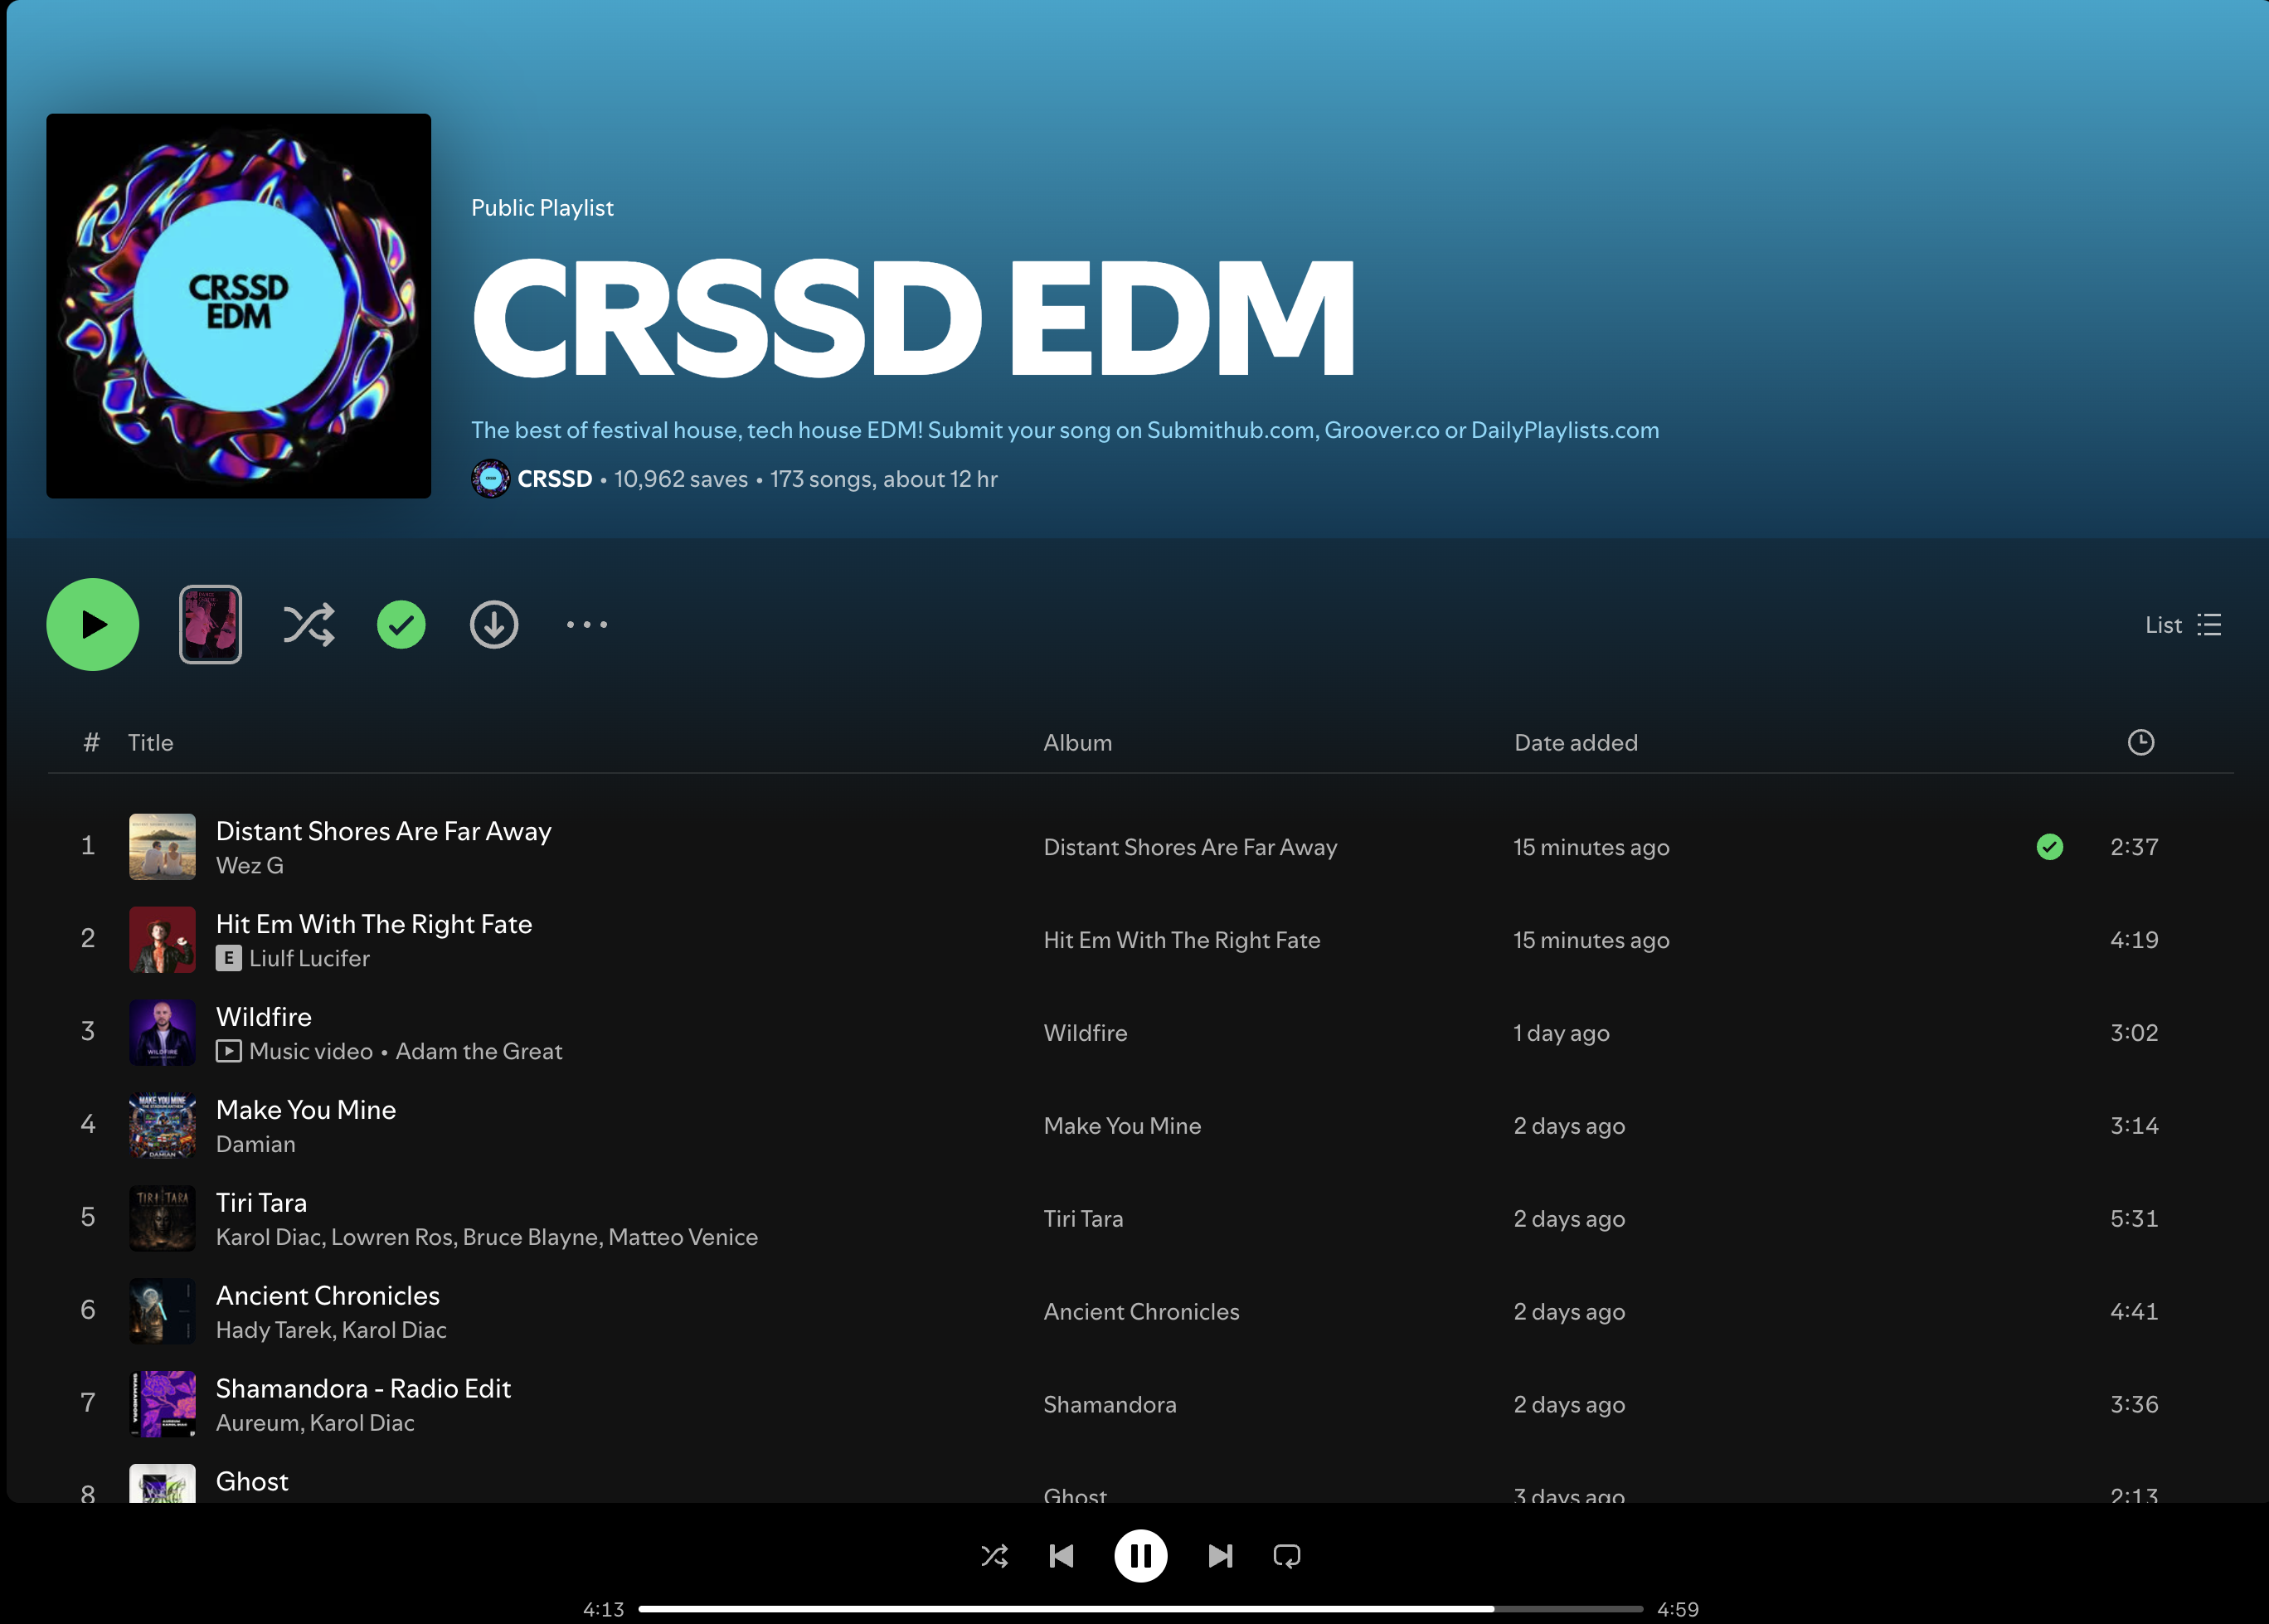Toggle repeat in the bottom player bar
The image size is (2269, 1624).
[1287, 1556]
